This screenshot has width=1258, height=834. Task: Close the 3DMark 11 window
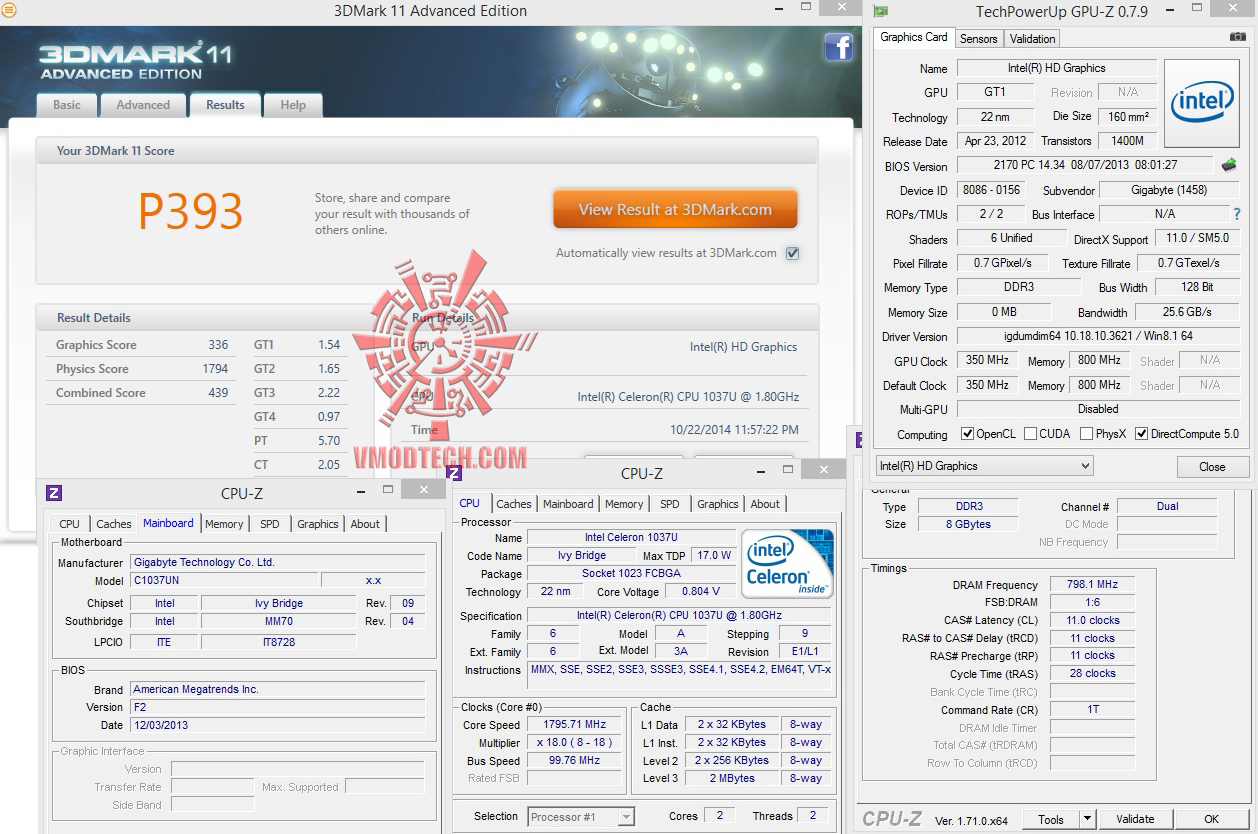(x=840, y=7)
